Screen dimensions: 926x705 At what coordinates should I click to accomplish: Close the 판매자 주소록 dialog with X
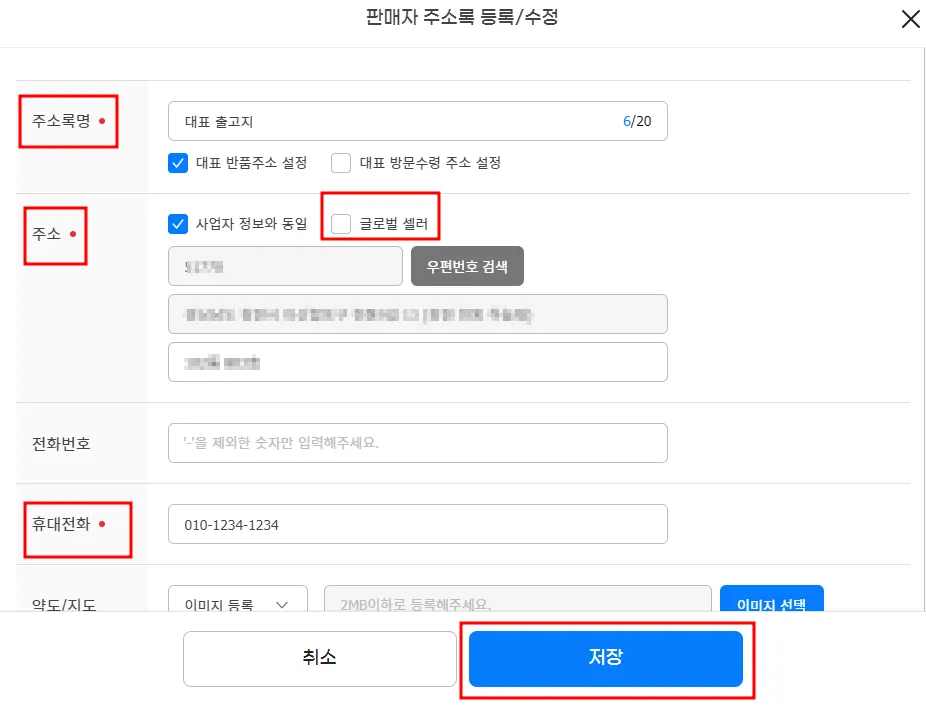tap(910, 19)
